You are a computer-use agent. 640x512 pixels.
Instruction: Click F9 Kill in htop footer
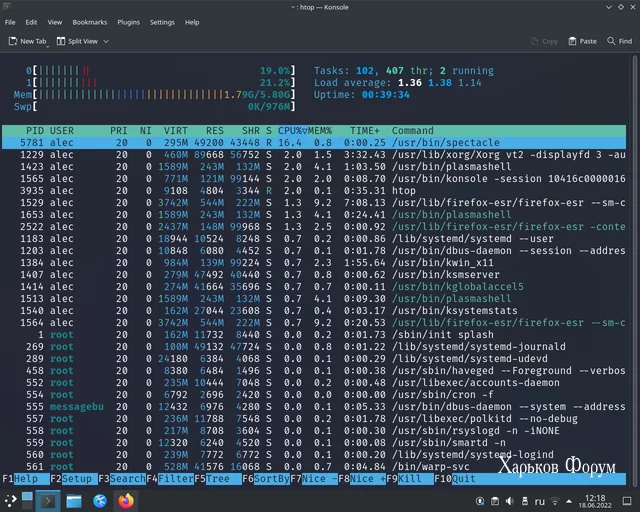[410, 479]
